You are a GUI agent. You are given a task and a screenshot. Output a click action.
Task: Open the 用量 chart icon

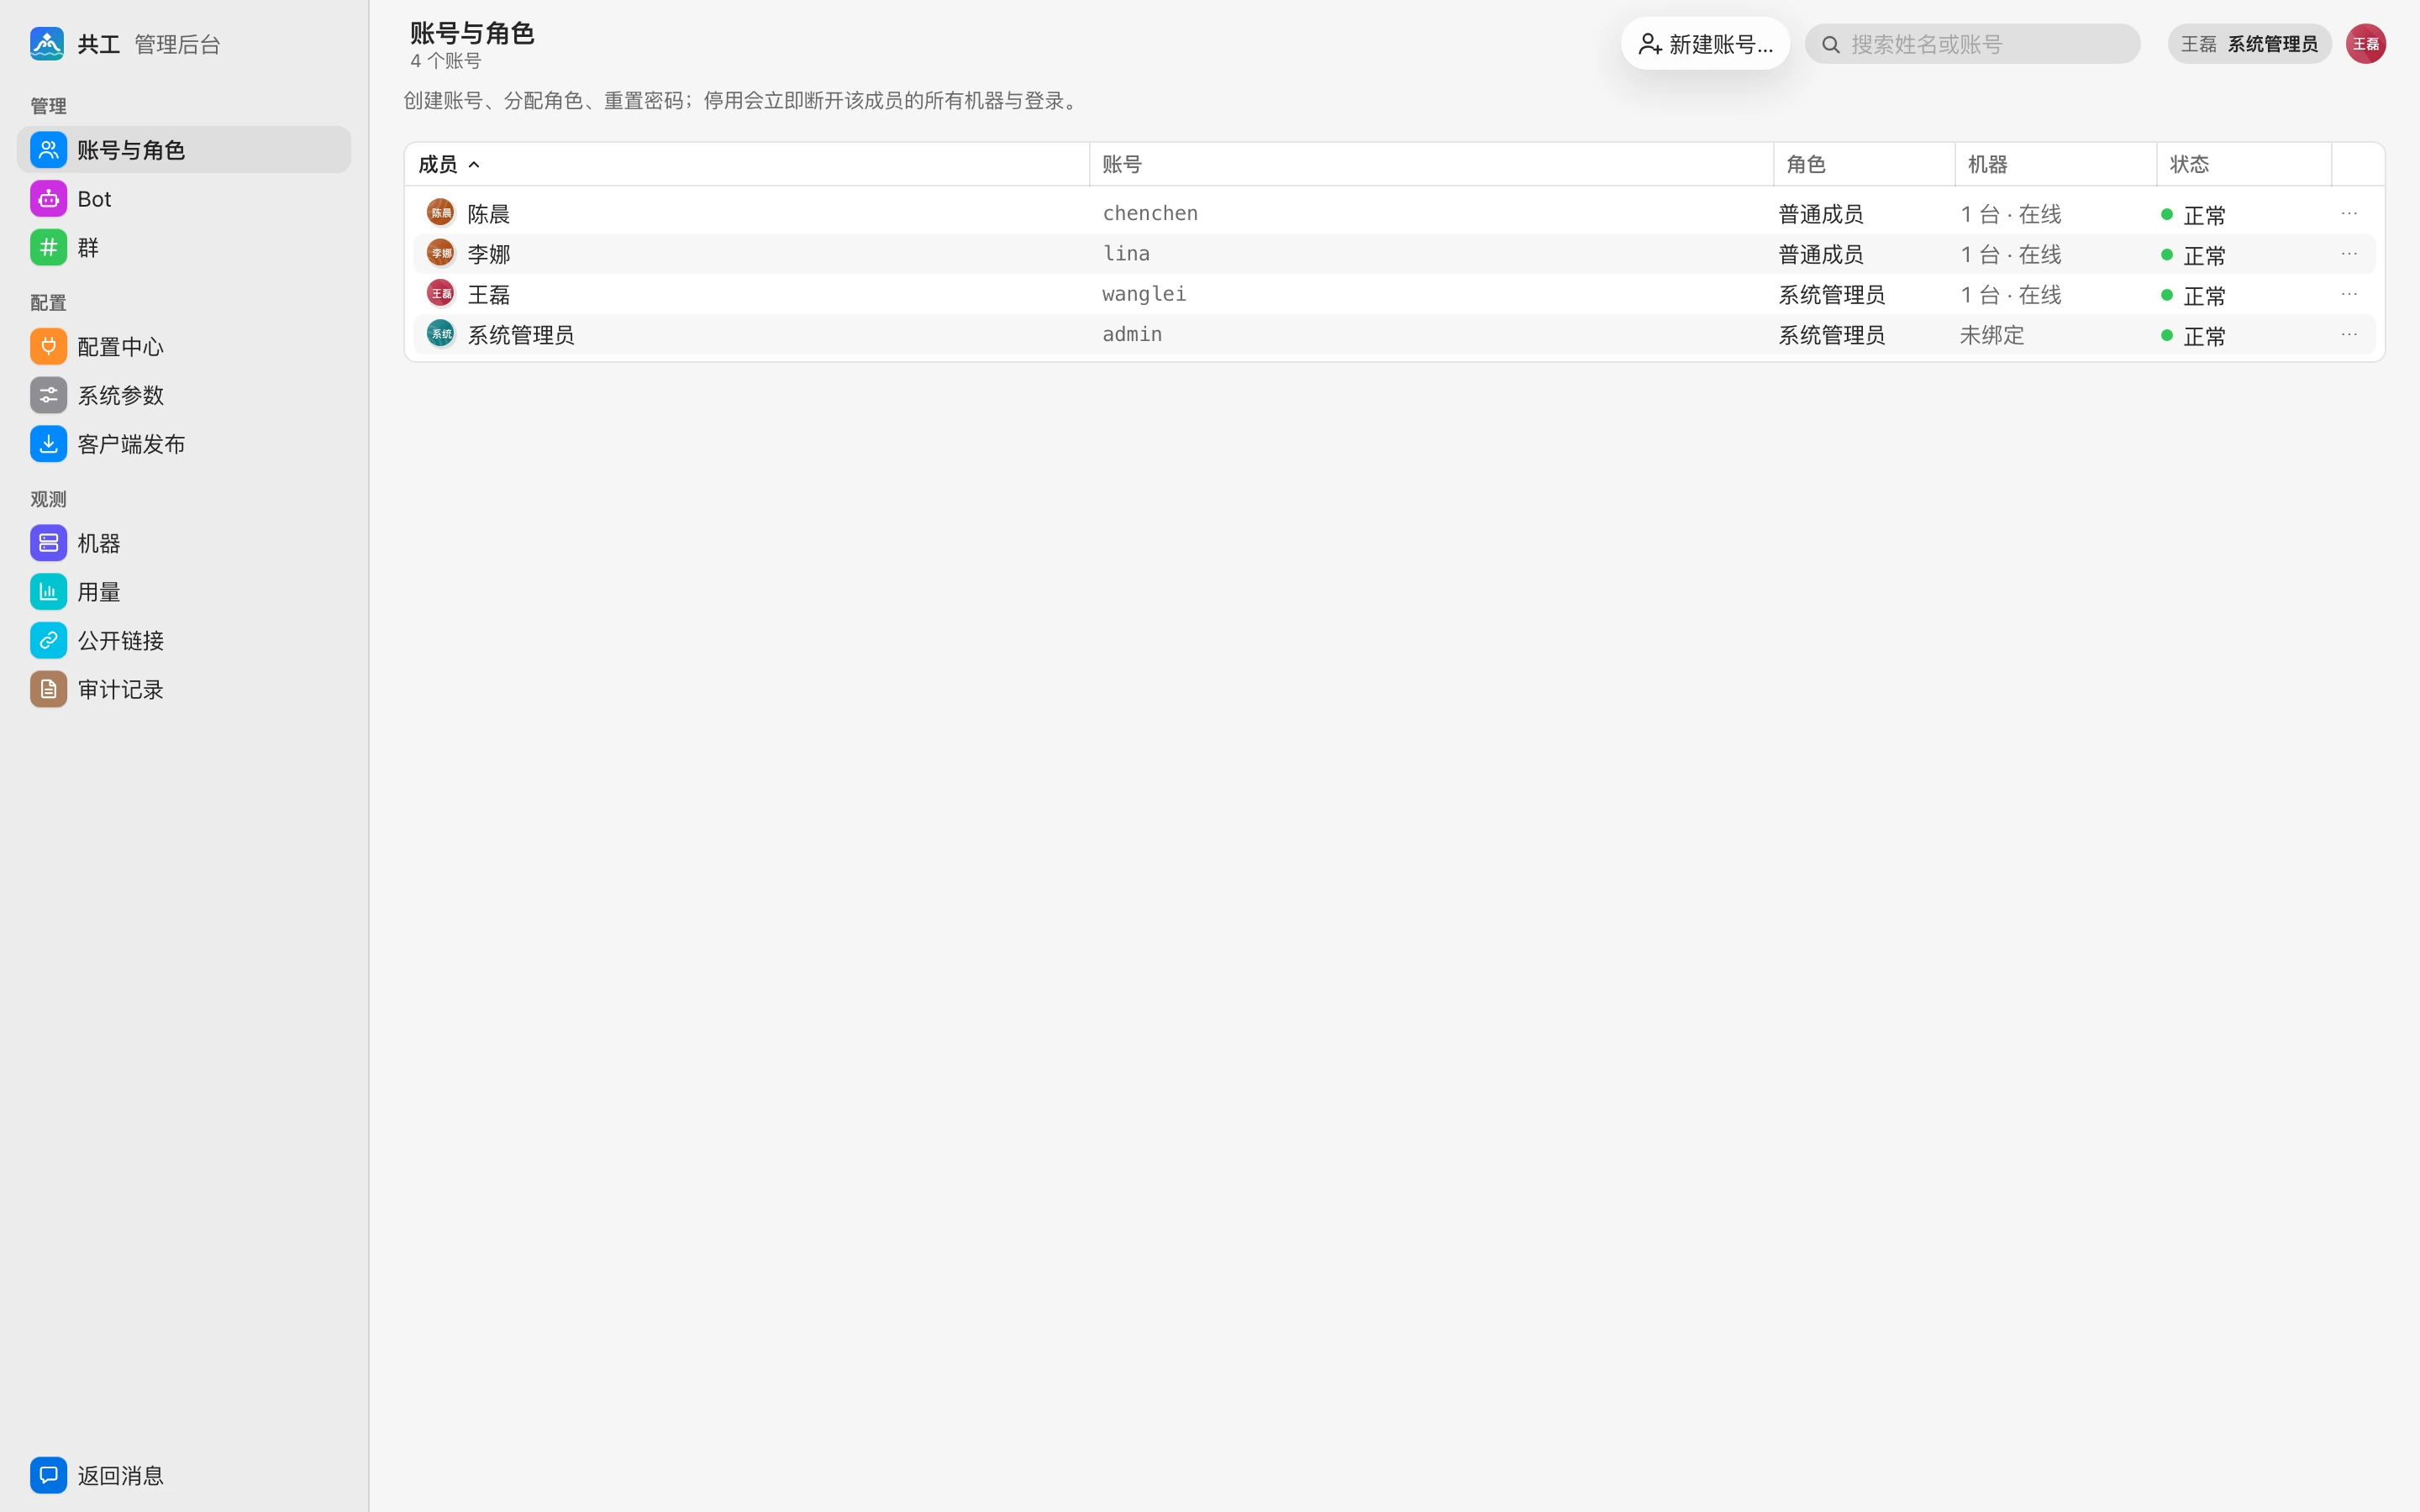tap(48, 592)
